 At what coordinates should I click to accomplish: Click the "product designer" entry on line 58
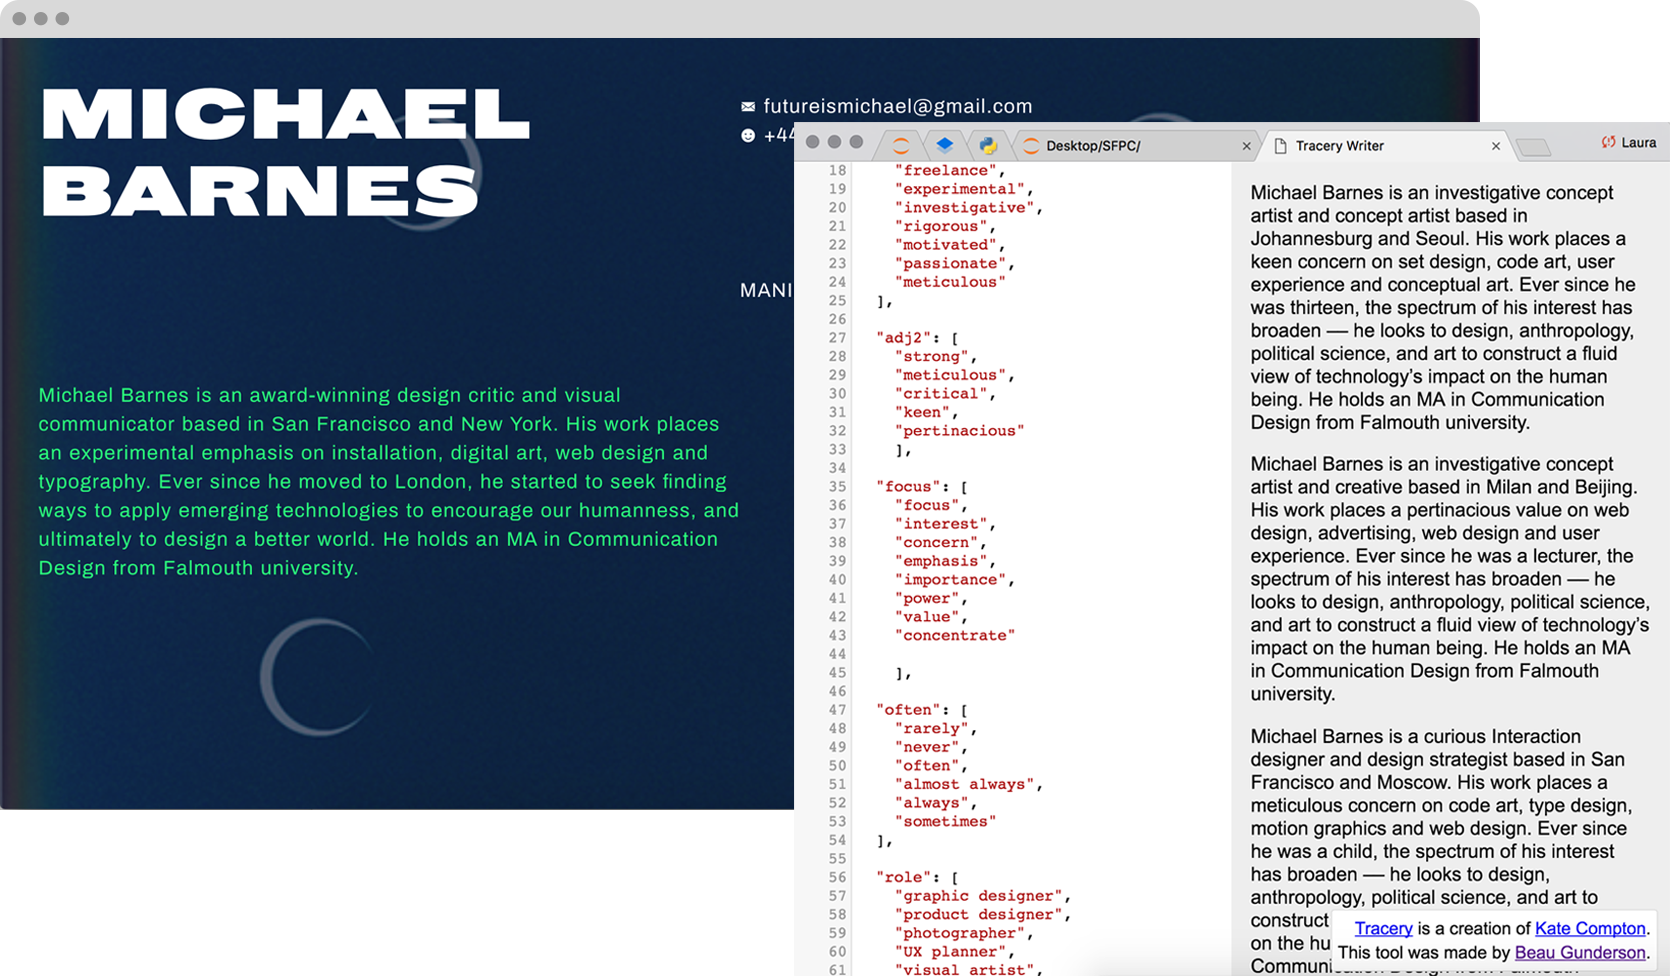click(x=978, y=915)
